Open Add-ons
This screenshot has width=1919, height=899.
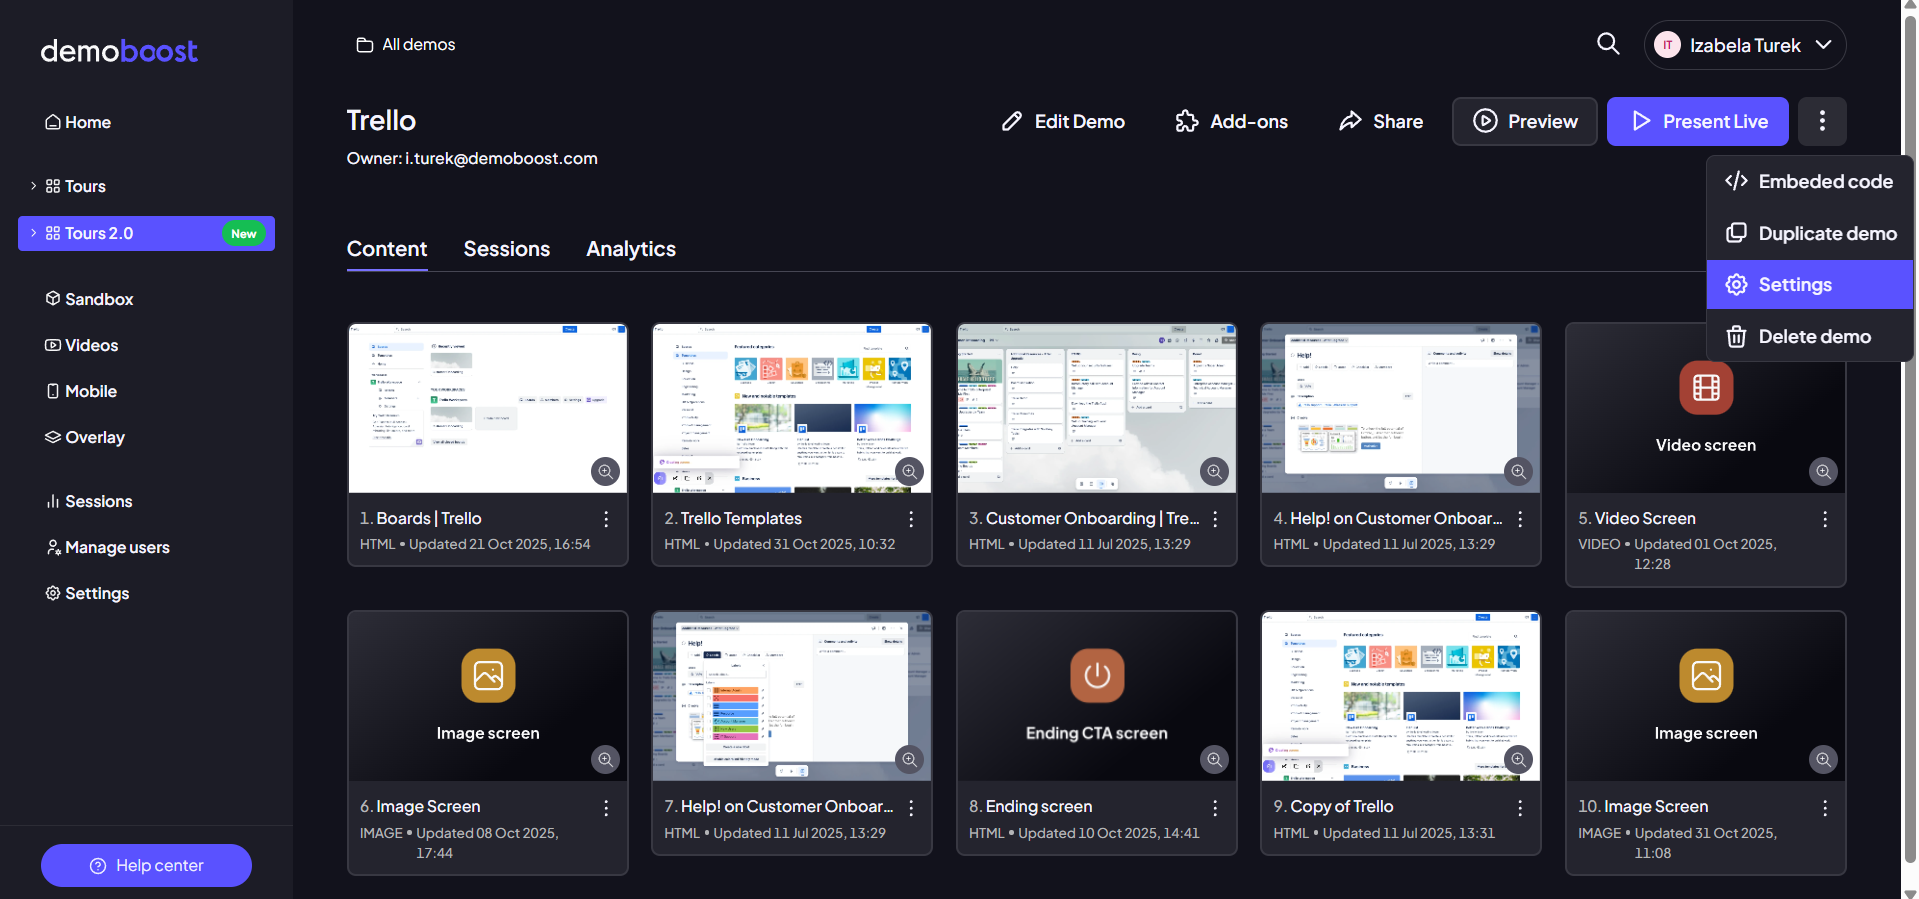click(x=1231, y=121)
